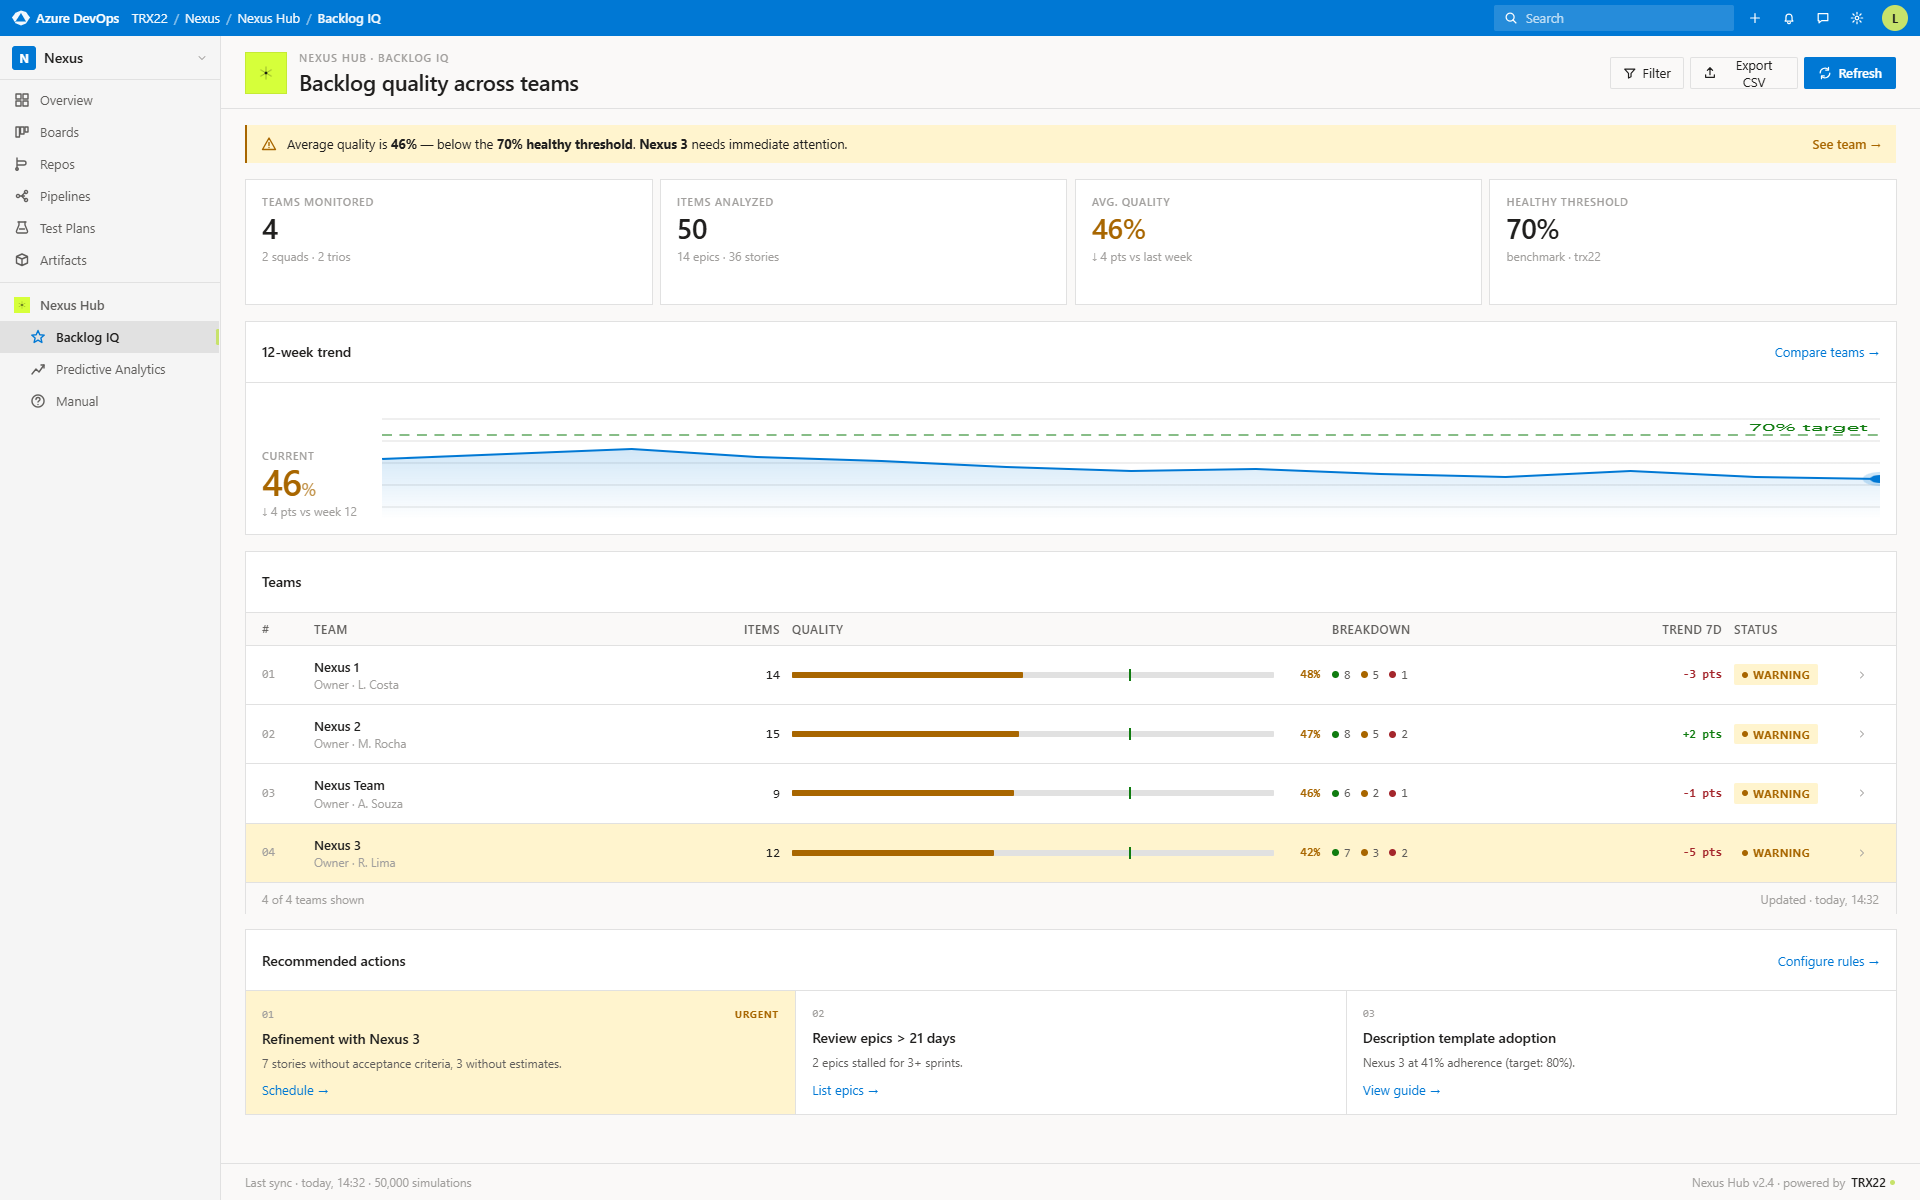
Task: Open the Artifacts section
Action: (64, 260)
